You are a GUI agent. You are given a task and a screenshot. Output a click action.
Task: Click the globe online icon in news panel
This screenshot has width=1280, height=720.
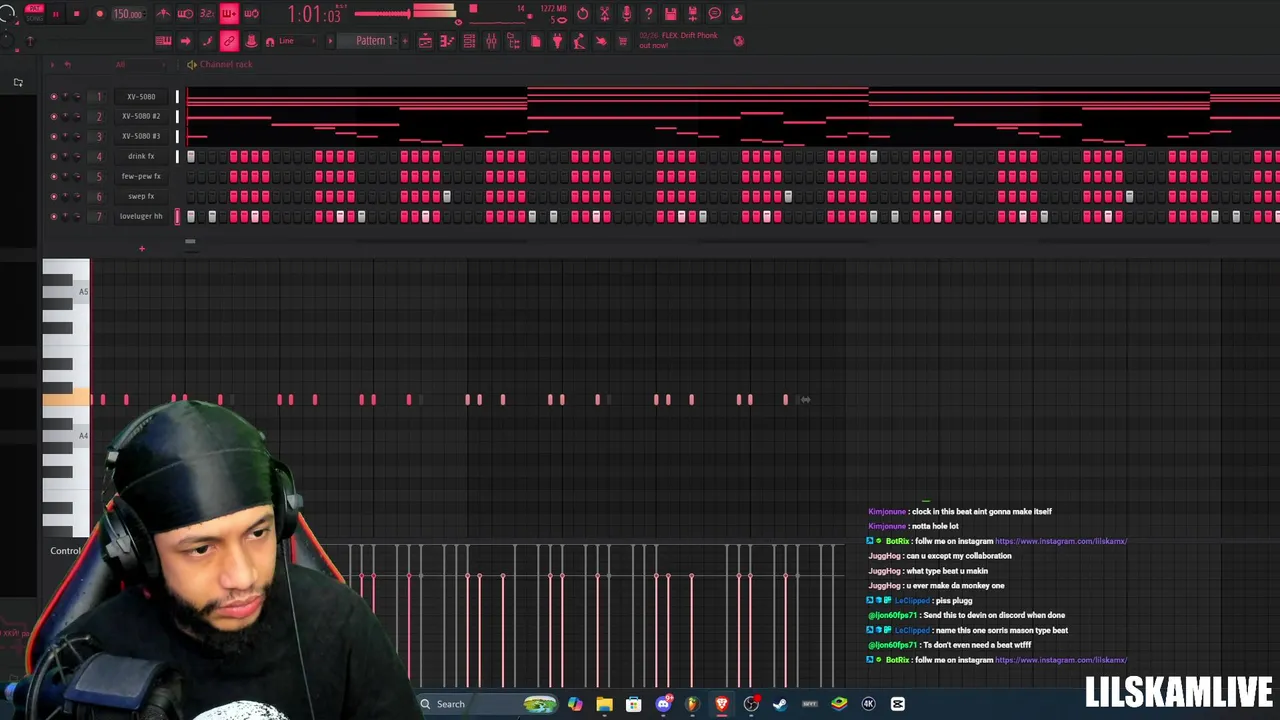(x=738, y=41)
